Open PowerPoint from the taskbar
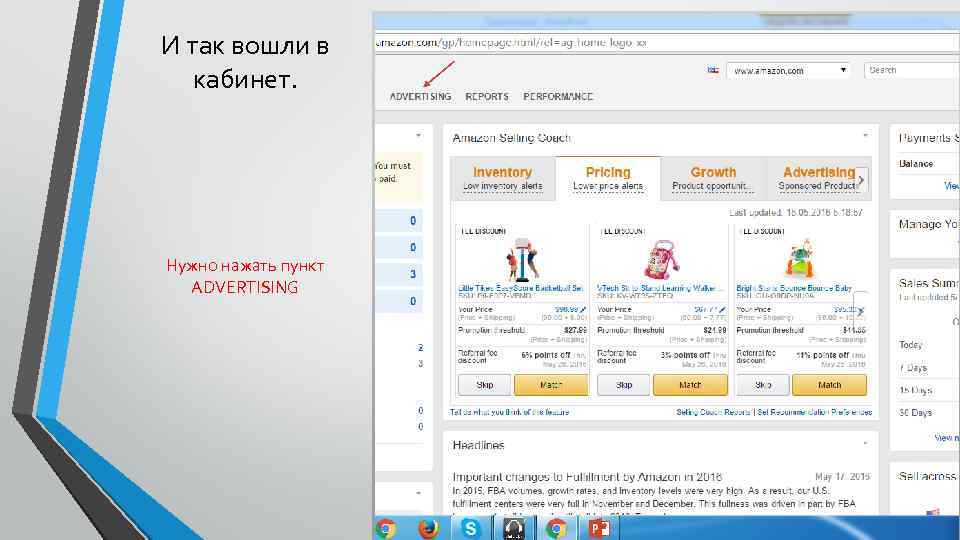Viewport: 960px width, 540px height. coord(598,528)
